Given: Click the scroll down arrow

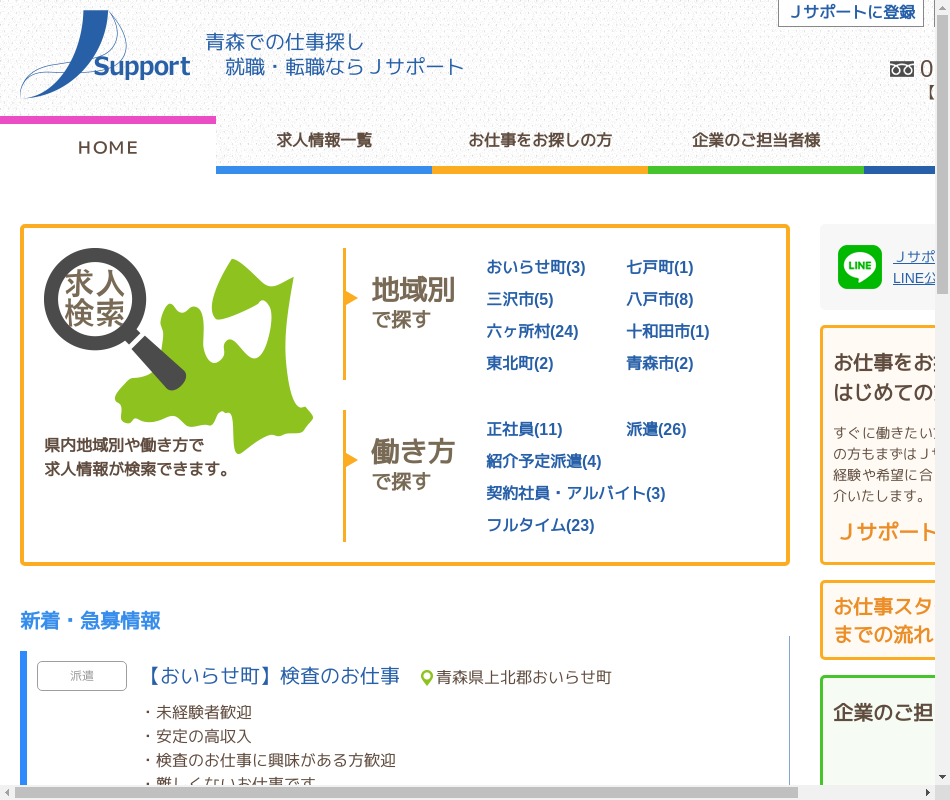Looking at the screenshot, I should pyautogui.click(x=943, y=777).
